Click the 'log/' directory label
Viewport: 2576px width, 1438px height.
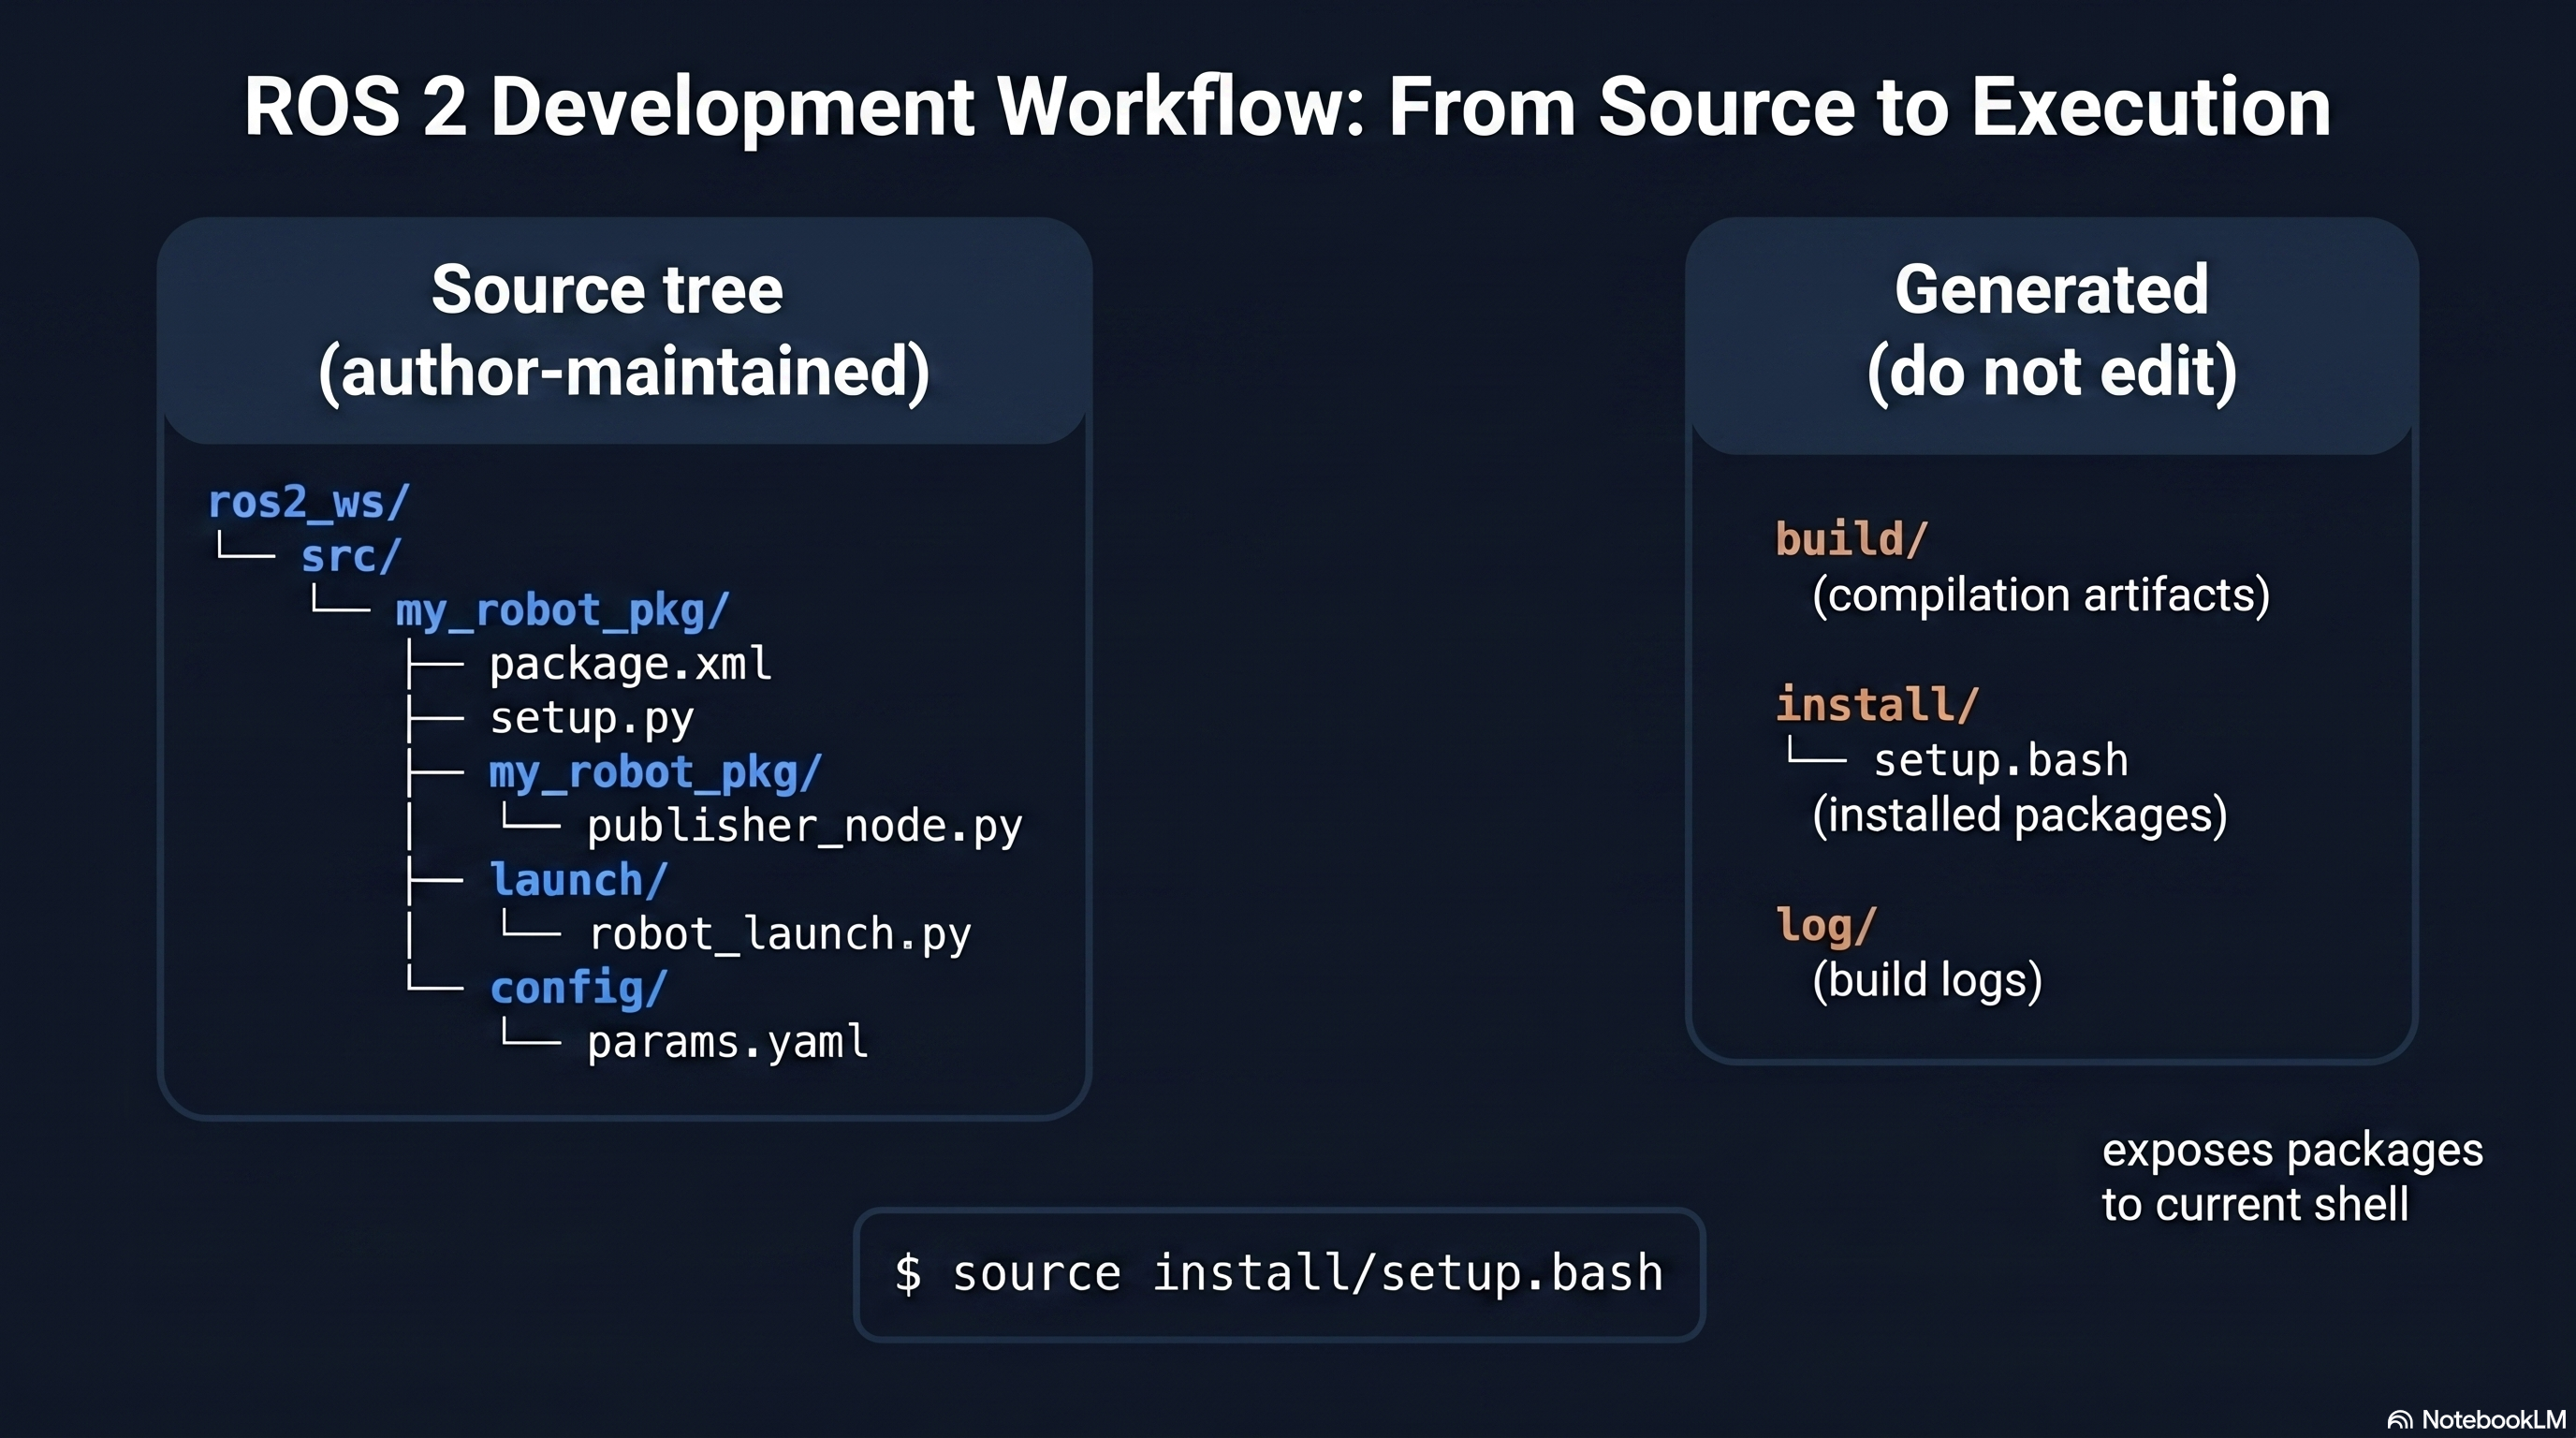point(1826,925)
